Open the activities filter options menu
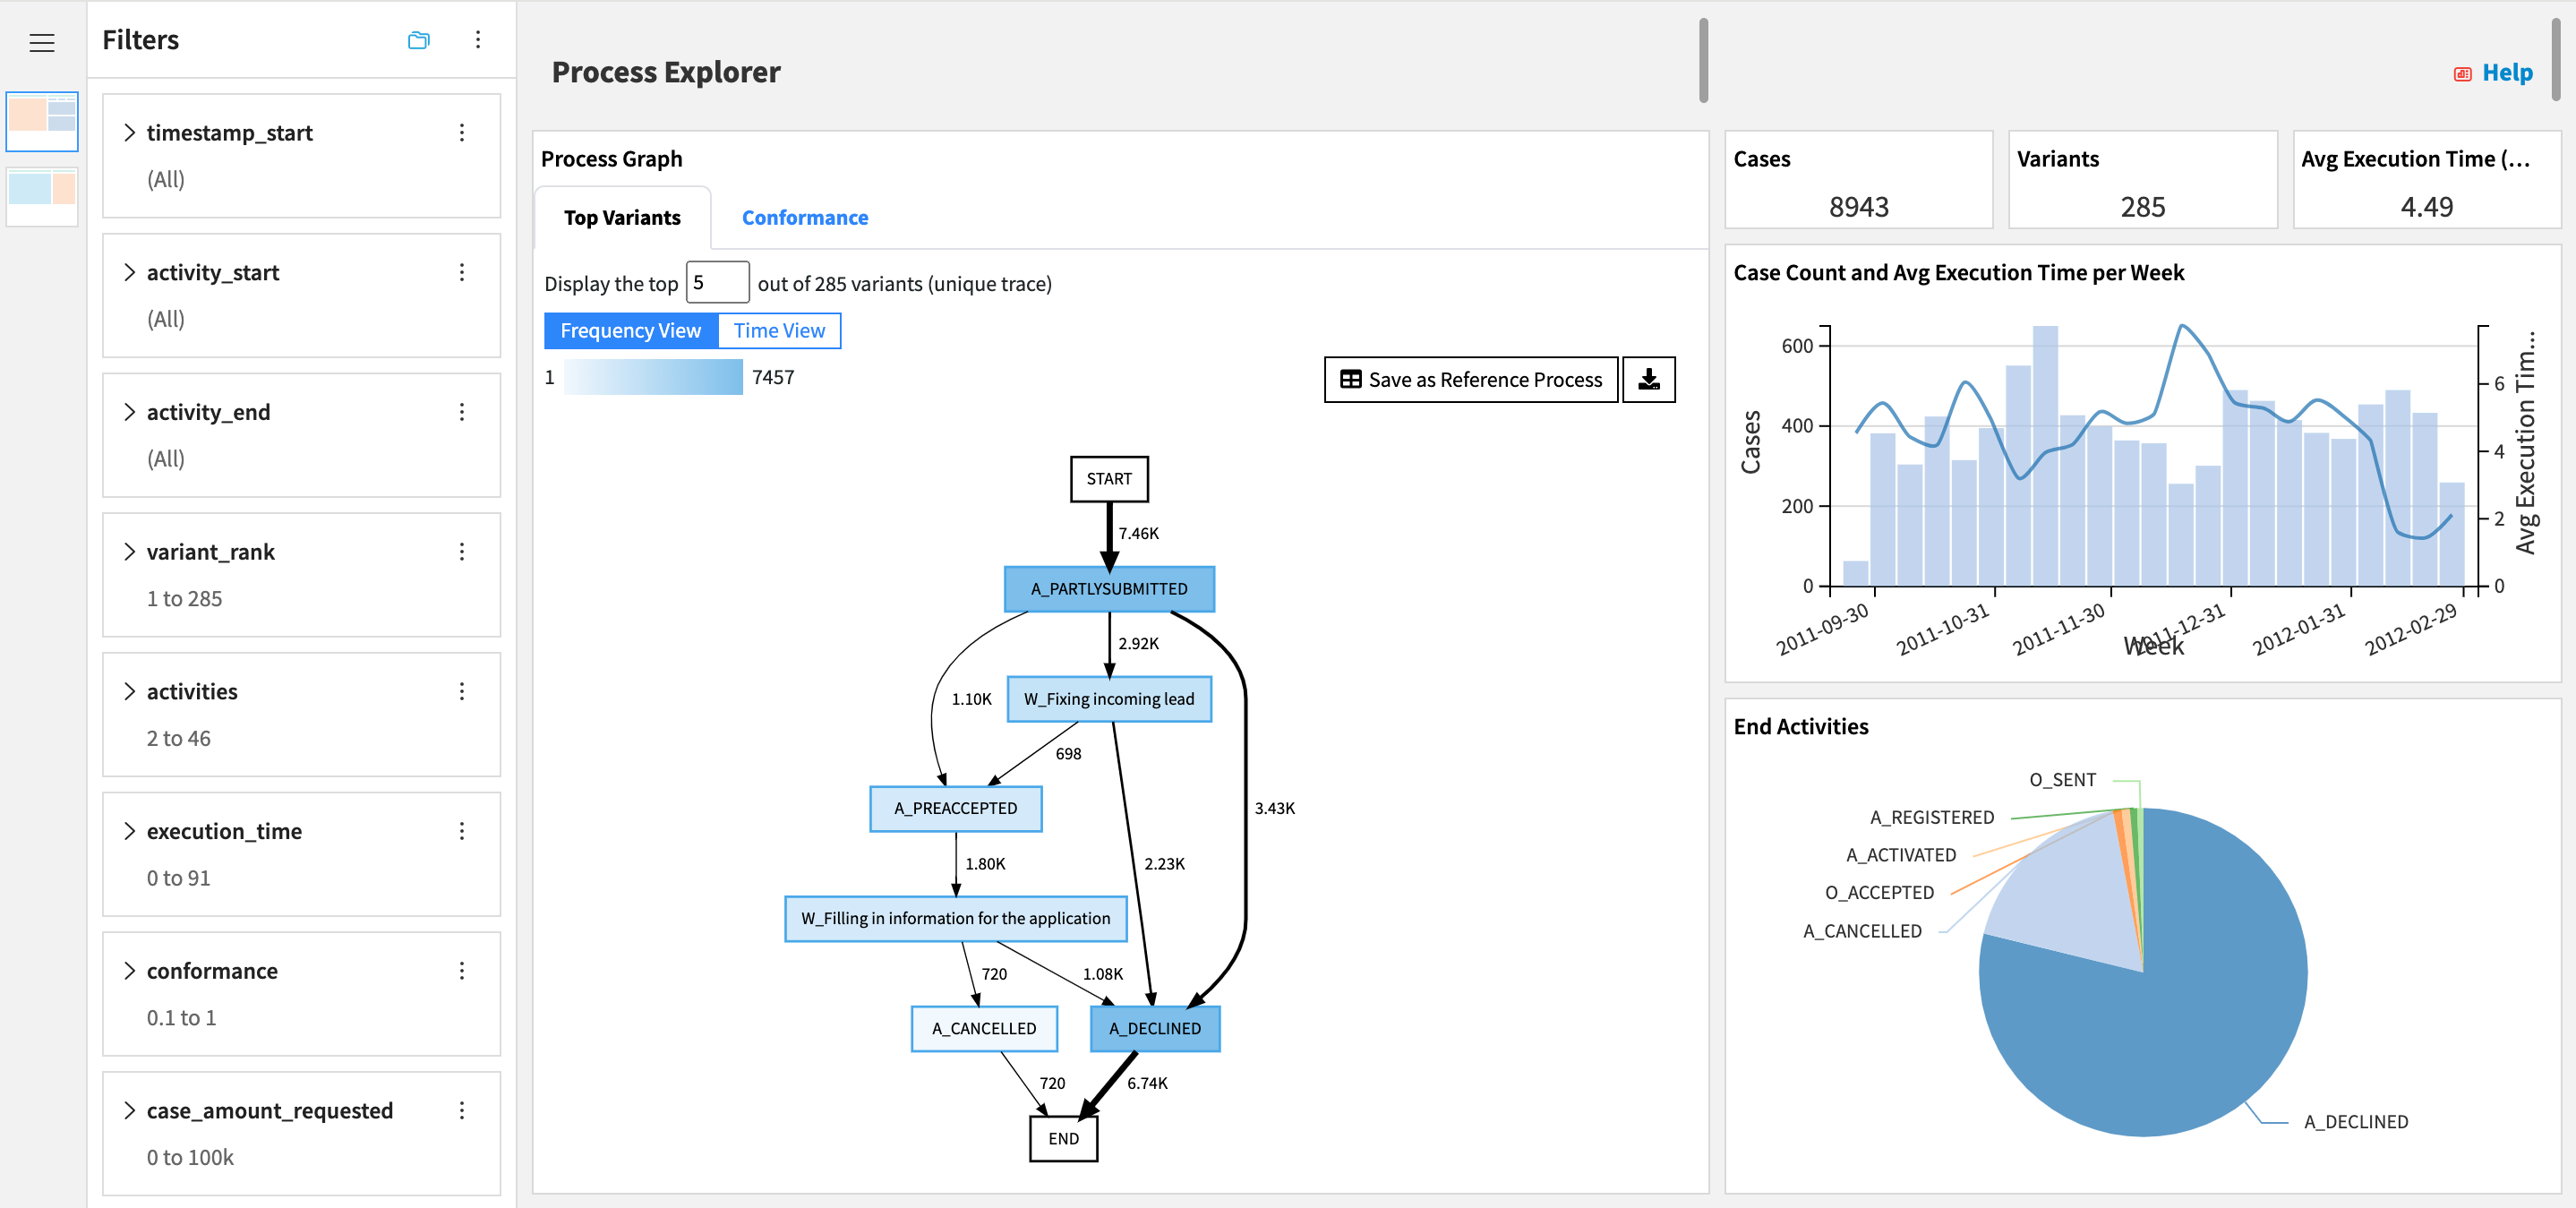Screen dimensions: 2576x1208 [x=461, y=691]
